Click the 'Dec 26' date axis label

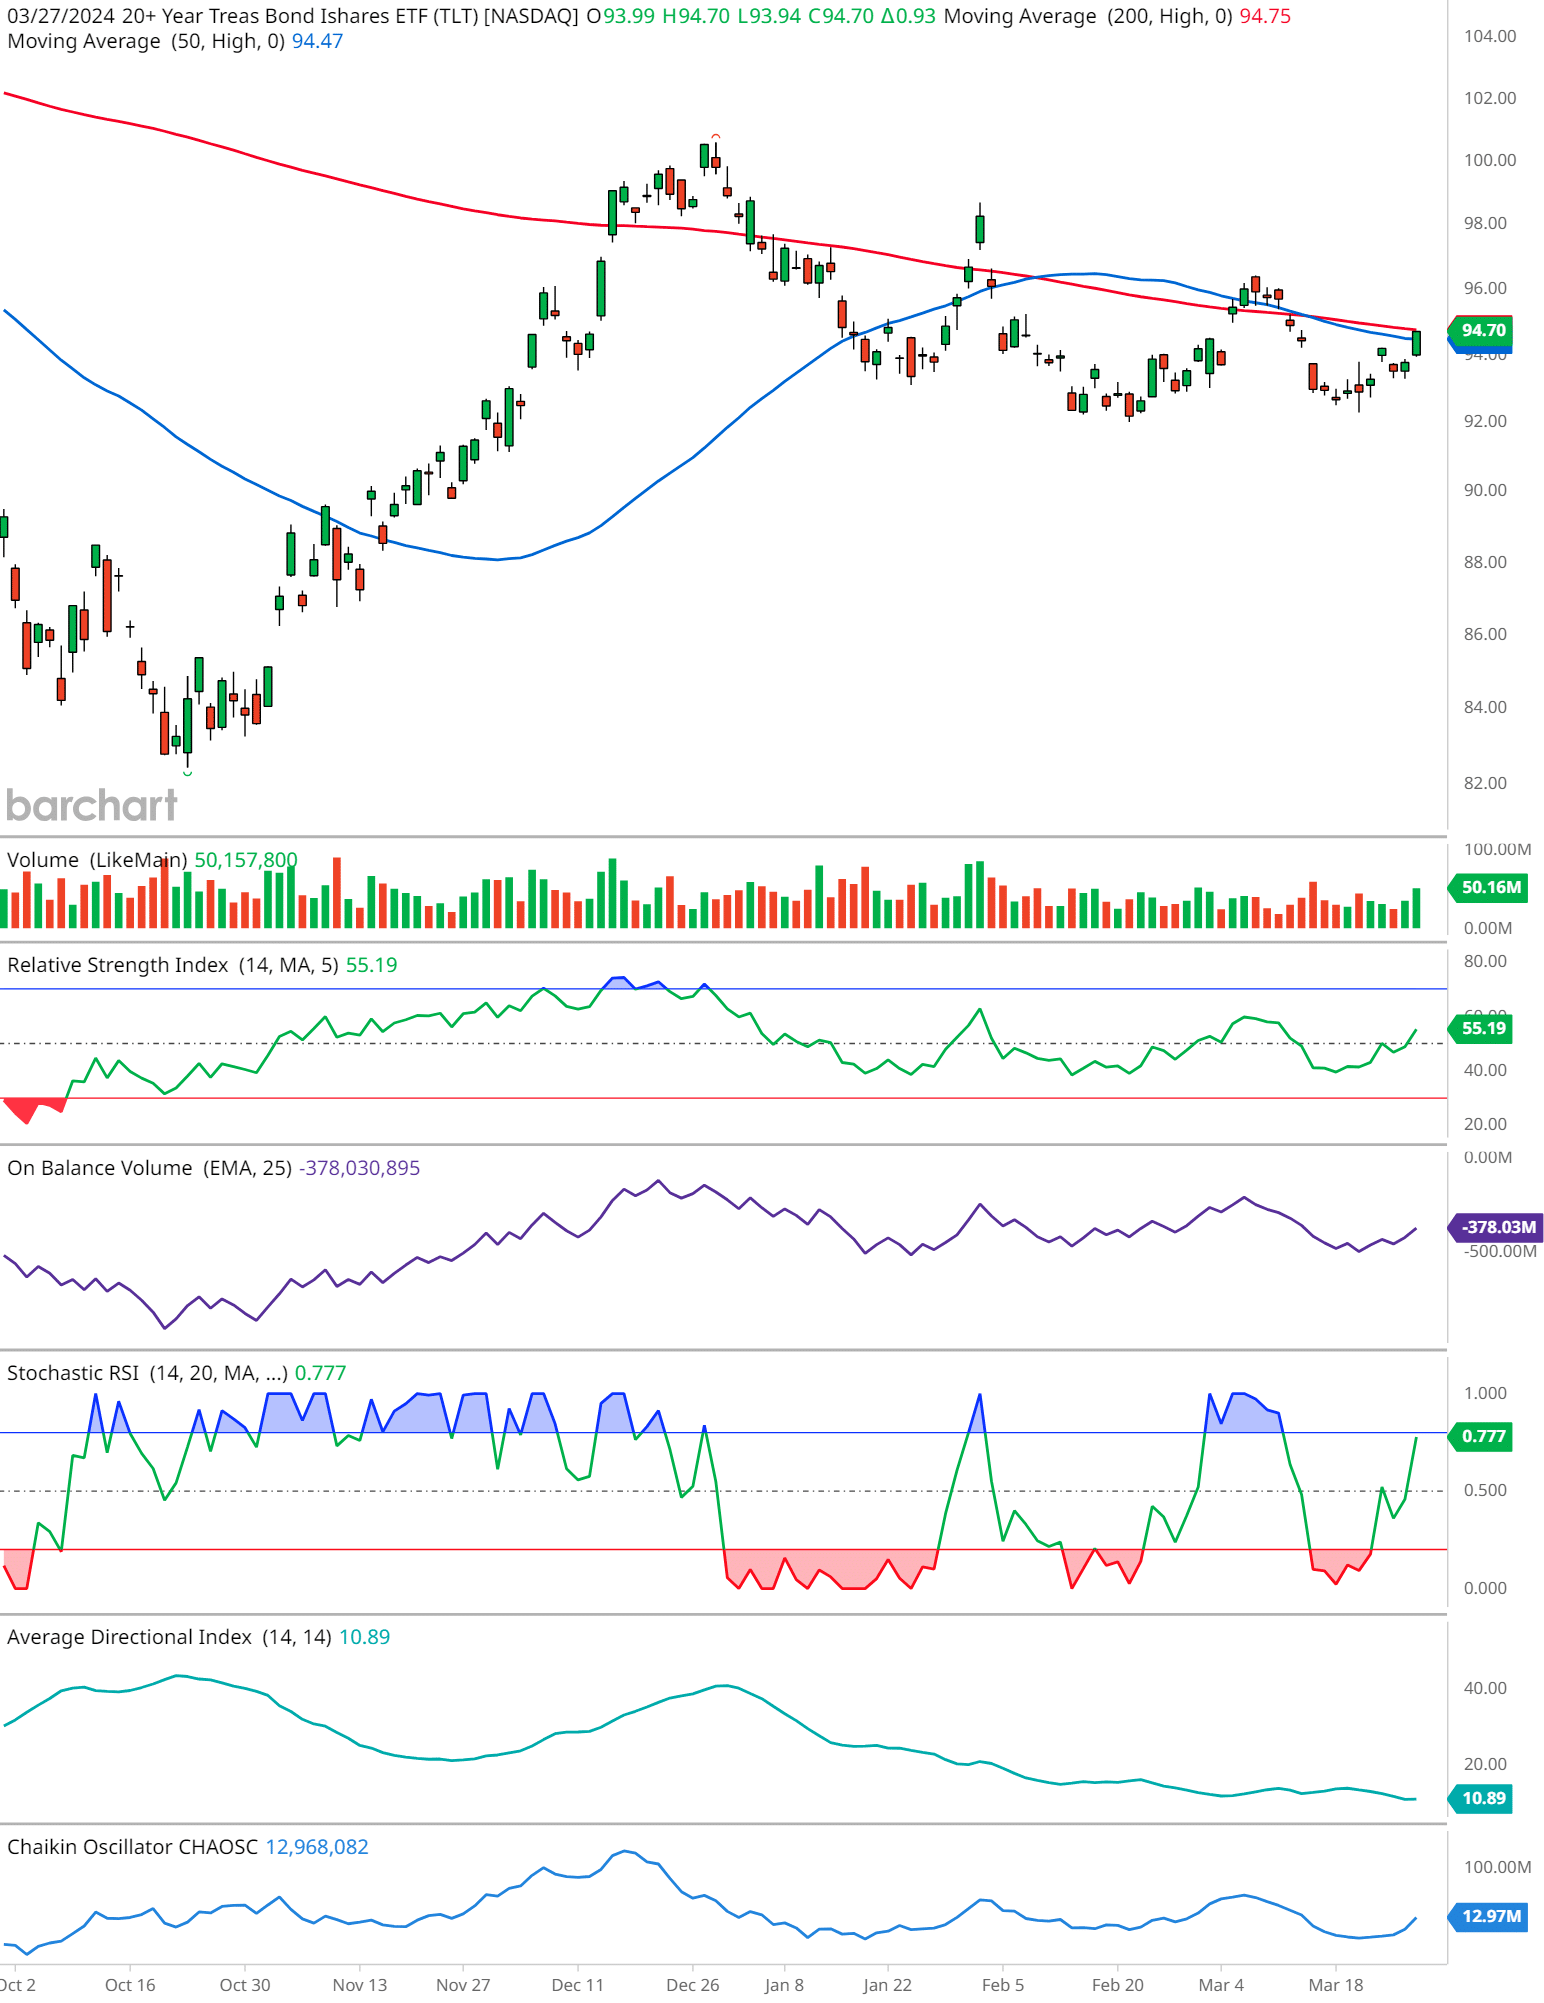tap(693, 1985)
